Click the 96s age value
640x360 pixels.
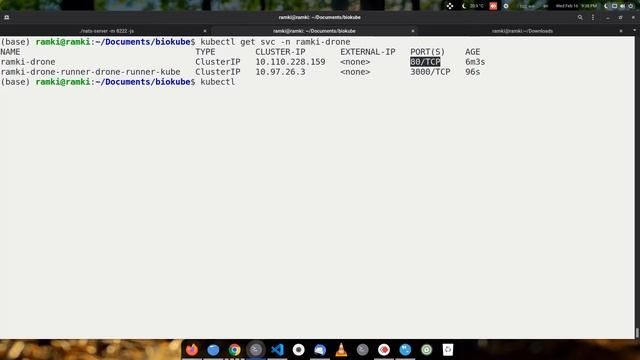[473, 72]
